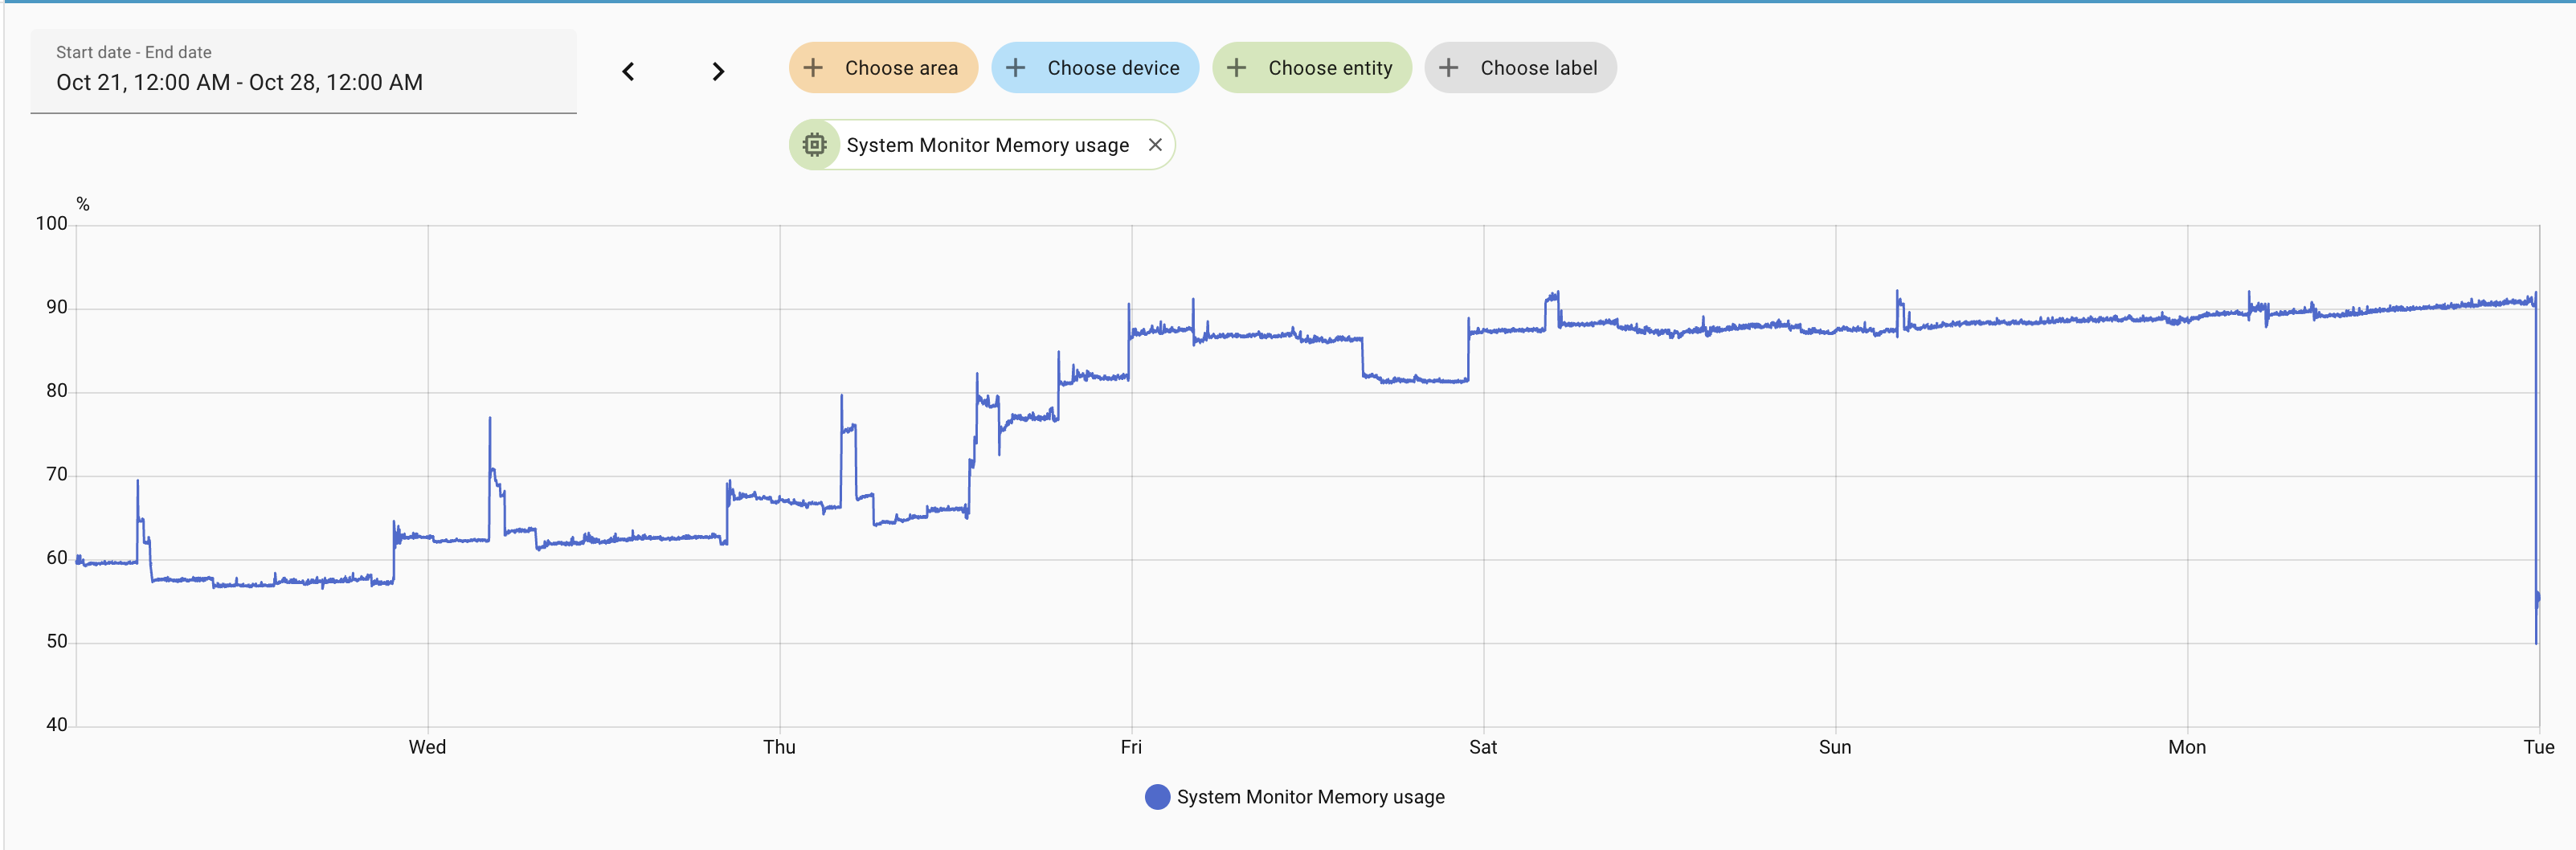Click the 'Choose device' text label
Viewport: 2576px width, 850px height.
1113,68
